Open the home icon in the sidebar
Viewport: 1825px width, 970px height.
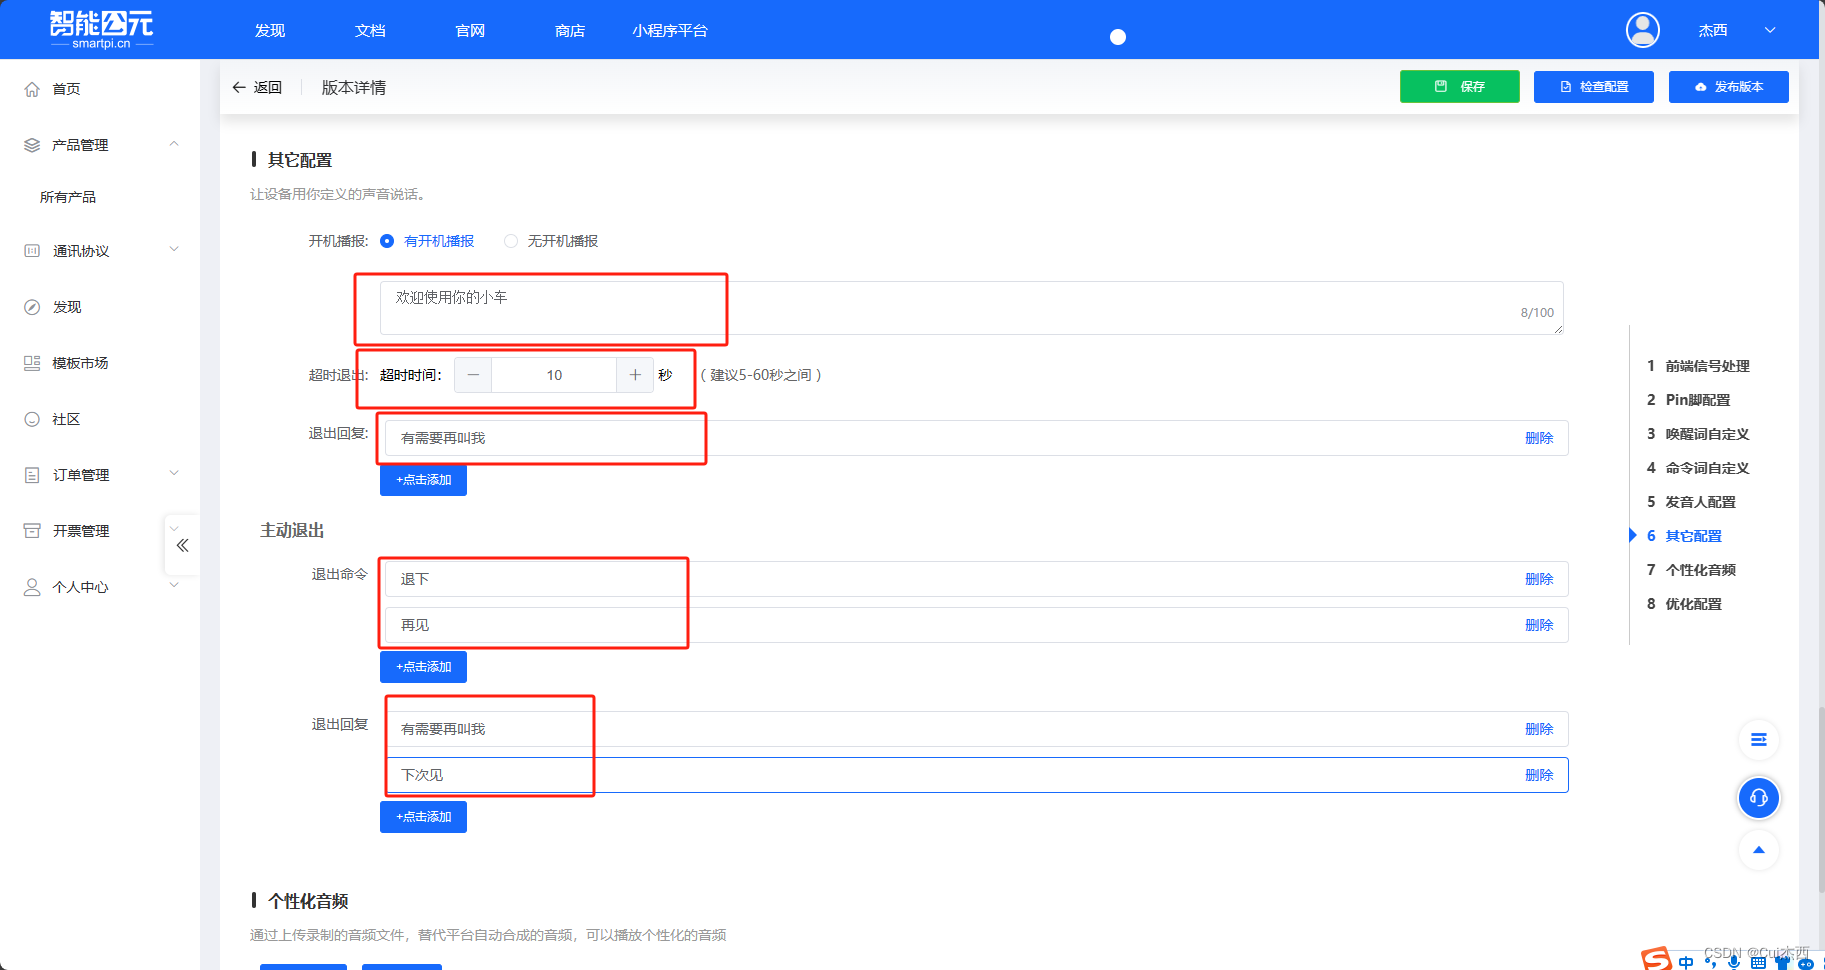32,89
